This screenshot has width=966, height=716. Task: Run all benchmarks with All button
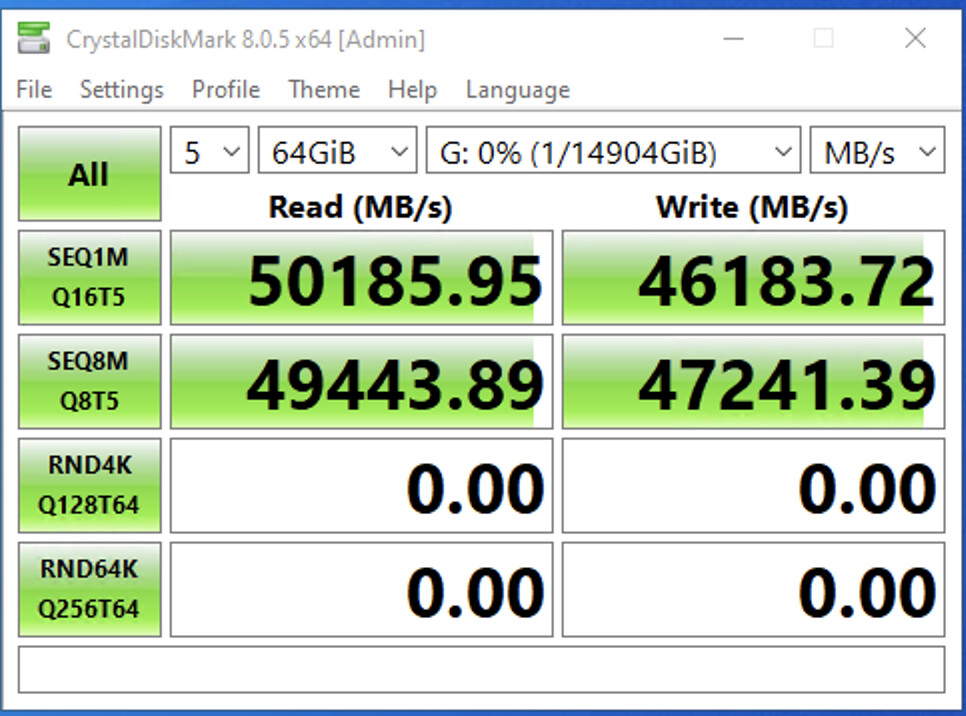(89, 175)
